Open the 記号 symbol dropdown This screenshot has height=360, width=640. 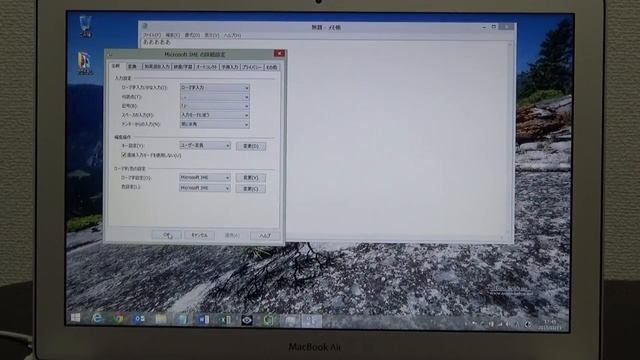[x=215, y=106]
